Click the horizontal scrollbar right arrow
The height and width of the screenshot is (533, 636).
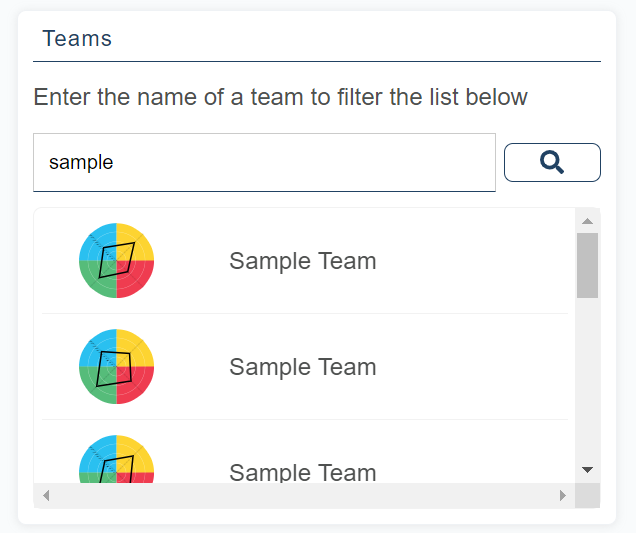tap(562, 495)
